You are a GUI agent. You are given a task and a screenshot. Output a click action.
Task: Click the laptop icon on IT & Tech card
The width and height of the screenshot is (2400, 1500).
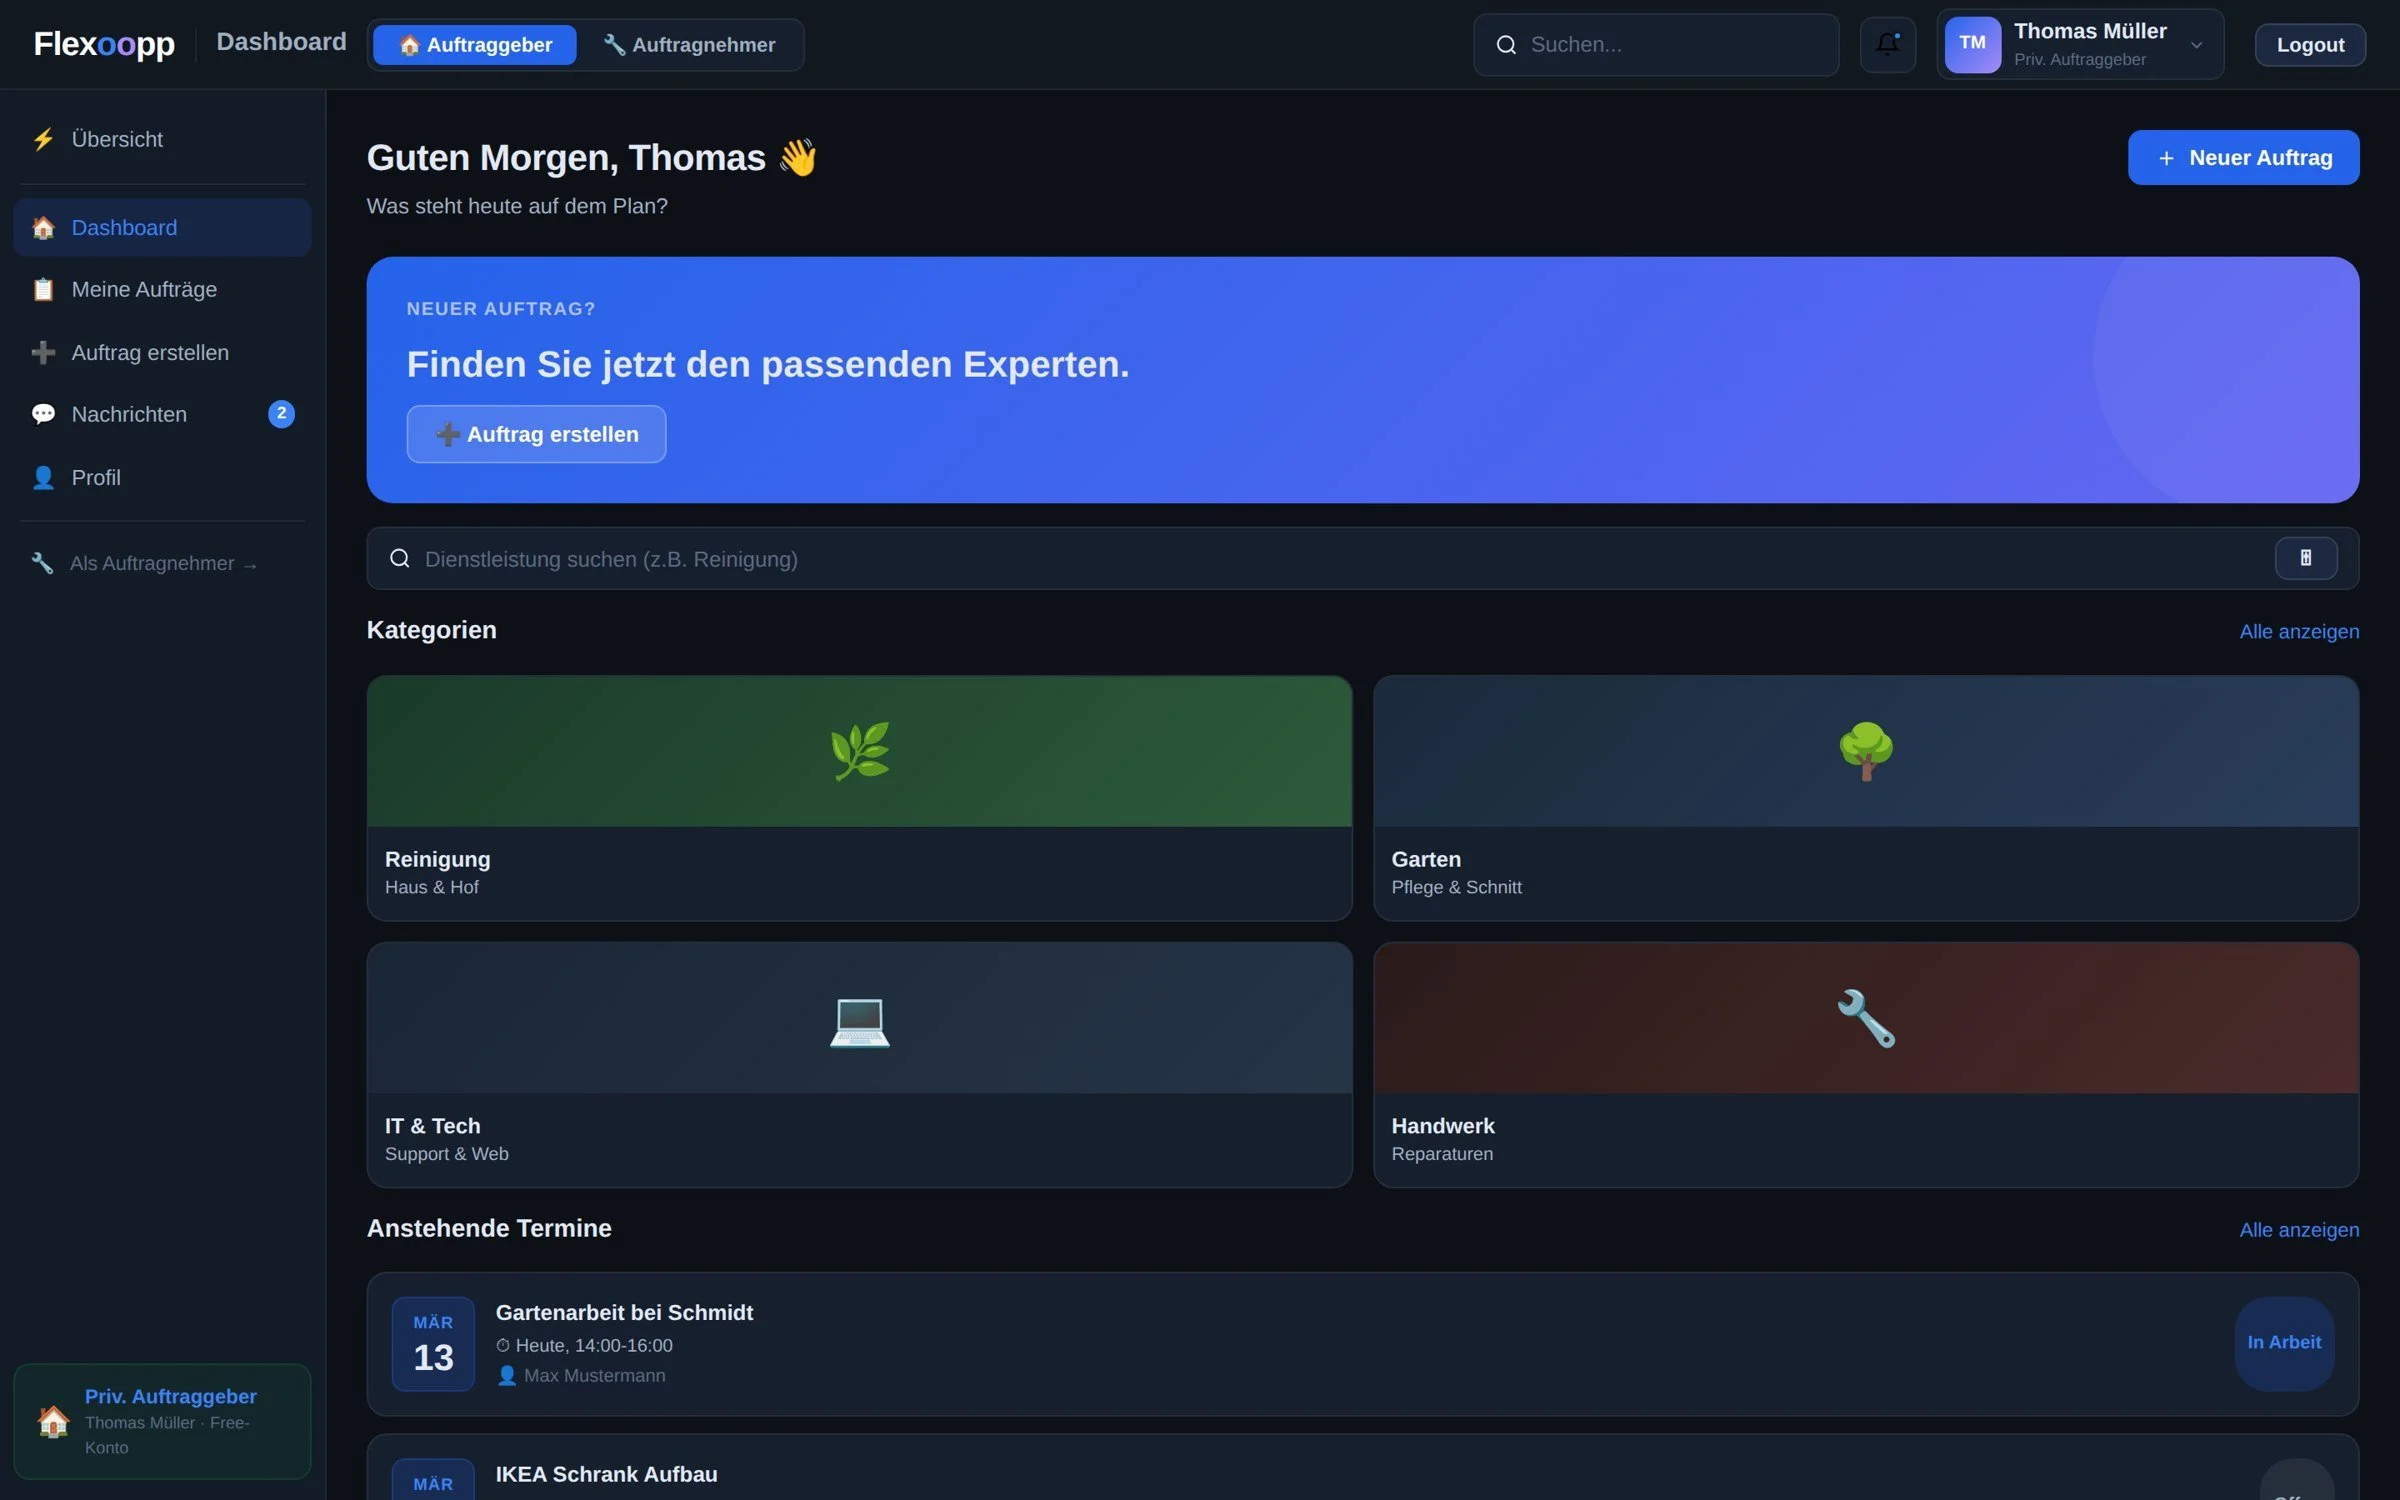[x=859, y=1018]
